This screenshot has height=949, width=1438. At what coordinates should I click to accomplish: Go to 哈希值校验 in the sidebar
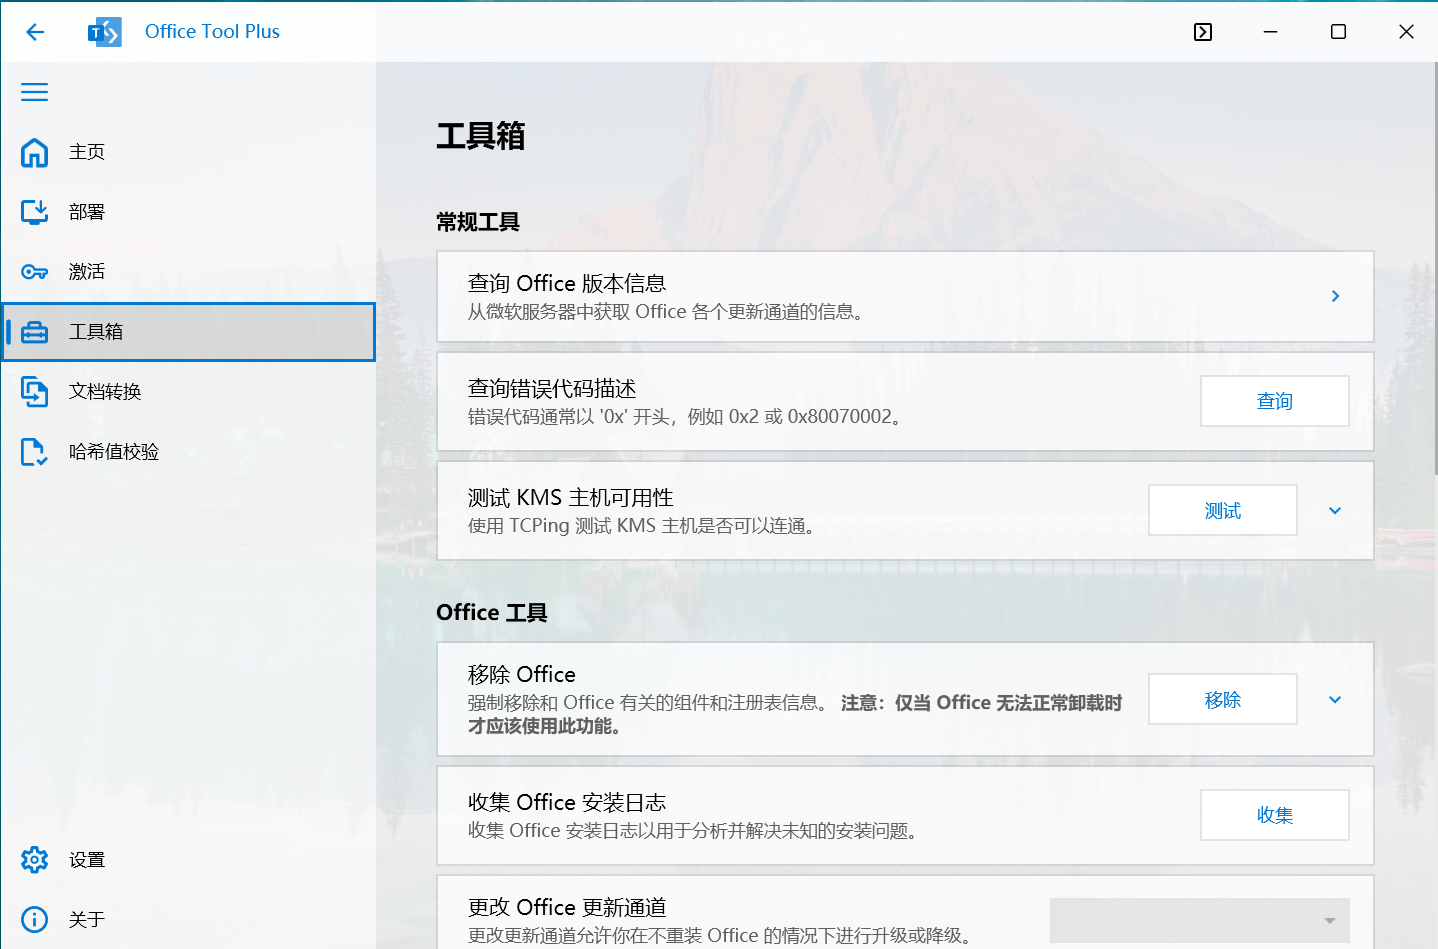(x=188, y=452)
